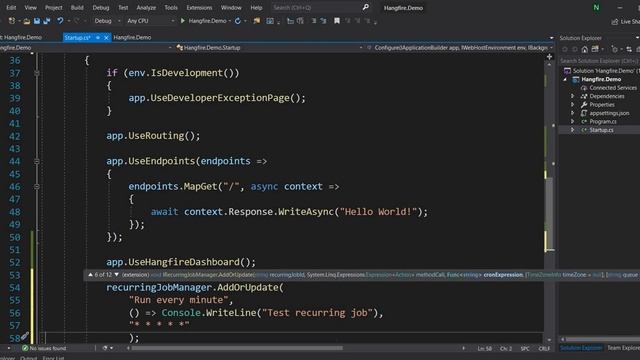
Task: Click the search magnifier icon in title bar
Action: click(x=366, y=7)
